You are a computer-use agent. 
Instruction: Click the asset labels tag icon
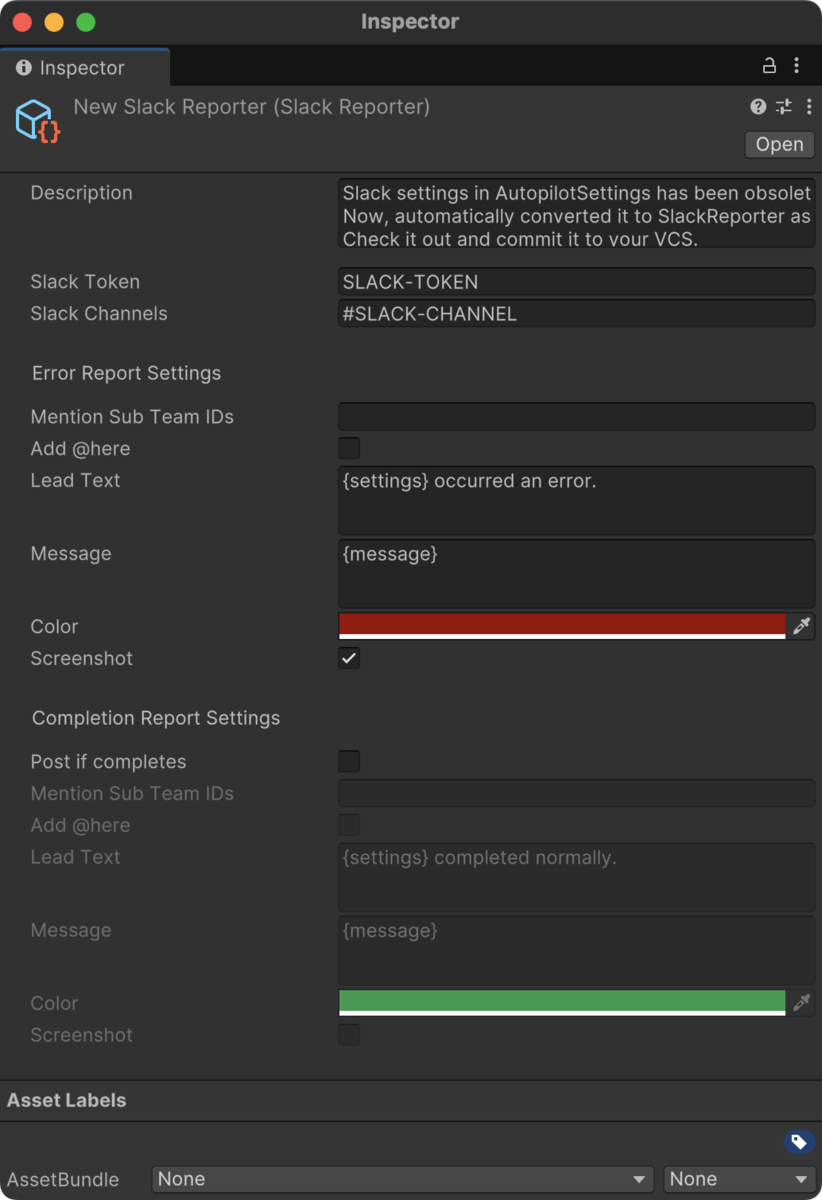pos(799,1142)
